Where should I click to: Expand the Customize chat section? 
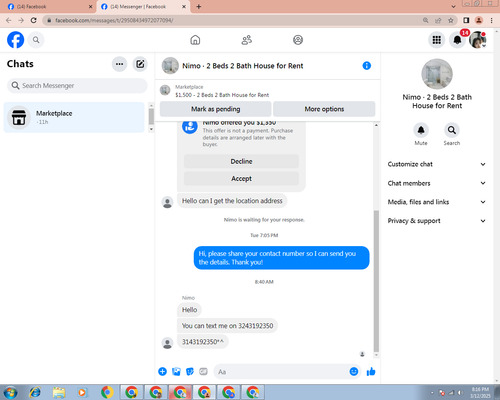(x=437, y=164)
